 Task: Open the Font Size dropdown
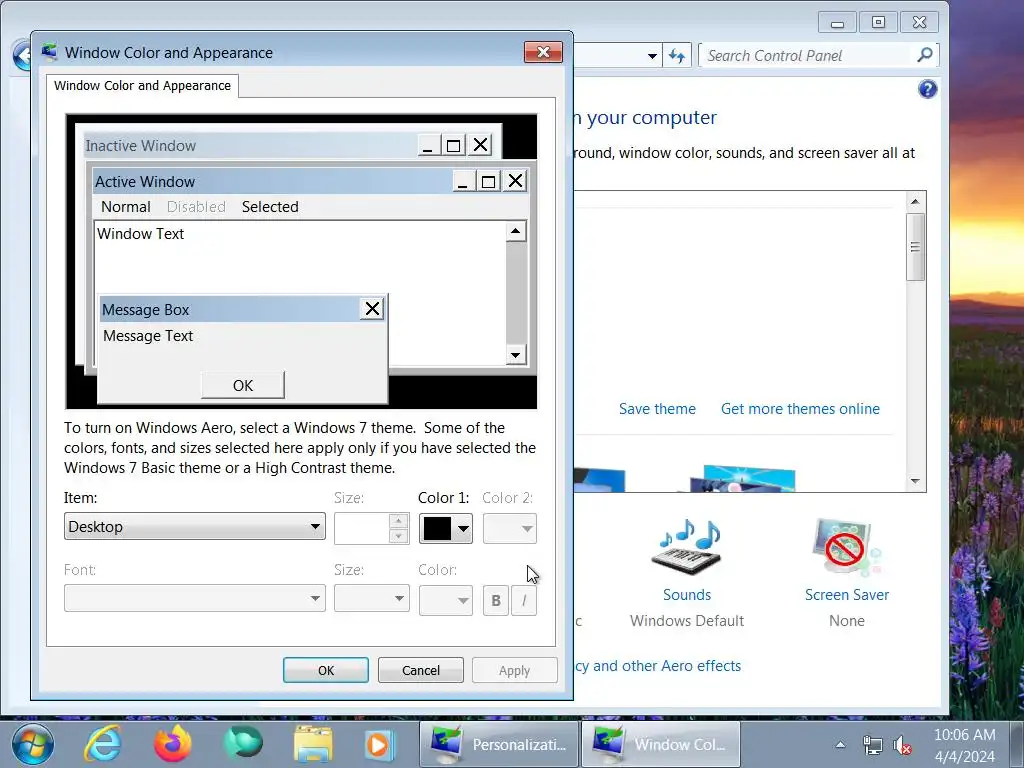click(x=372, y=598)
